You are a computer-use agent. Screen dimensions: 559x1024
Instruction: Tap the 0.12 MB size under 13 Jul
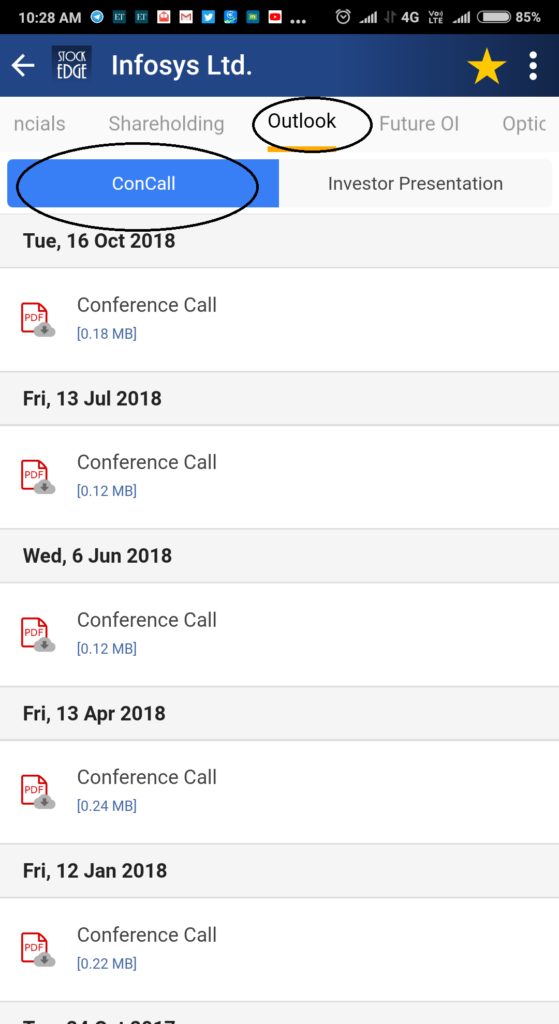(x=107, y=491)
